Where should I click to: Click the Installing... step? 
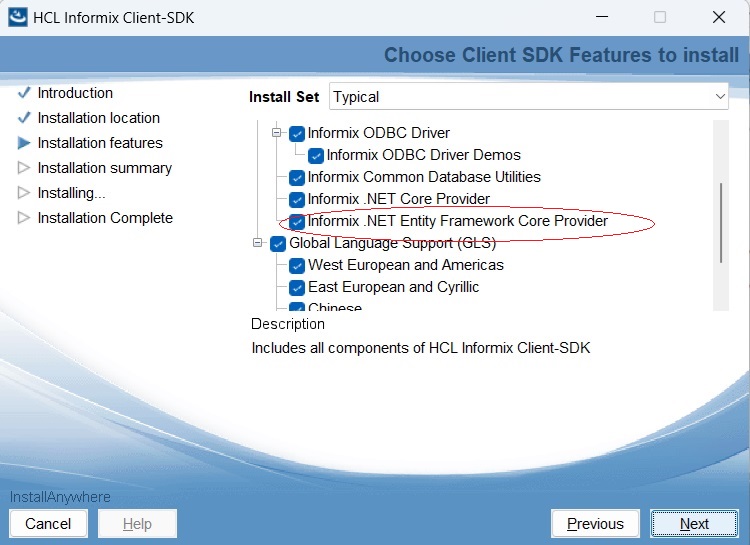tap(71, 193)
